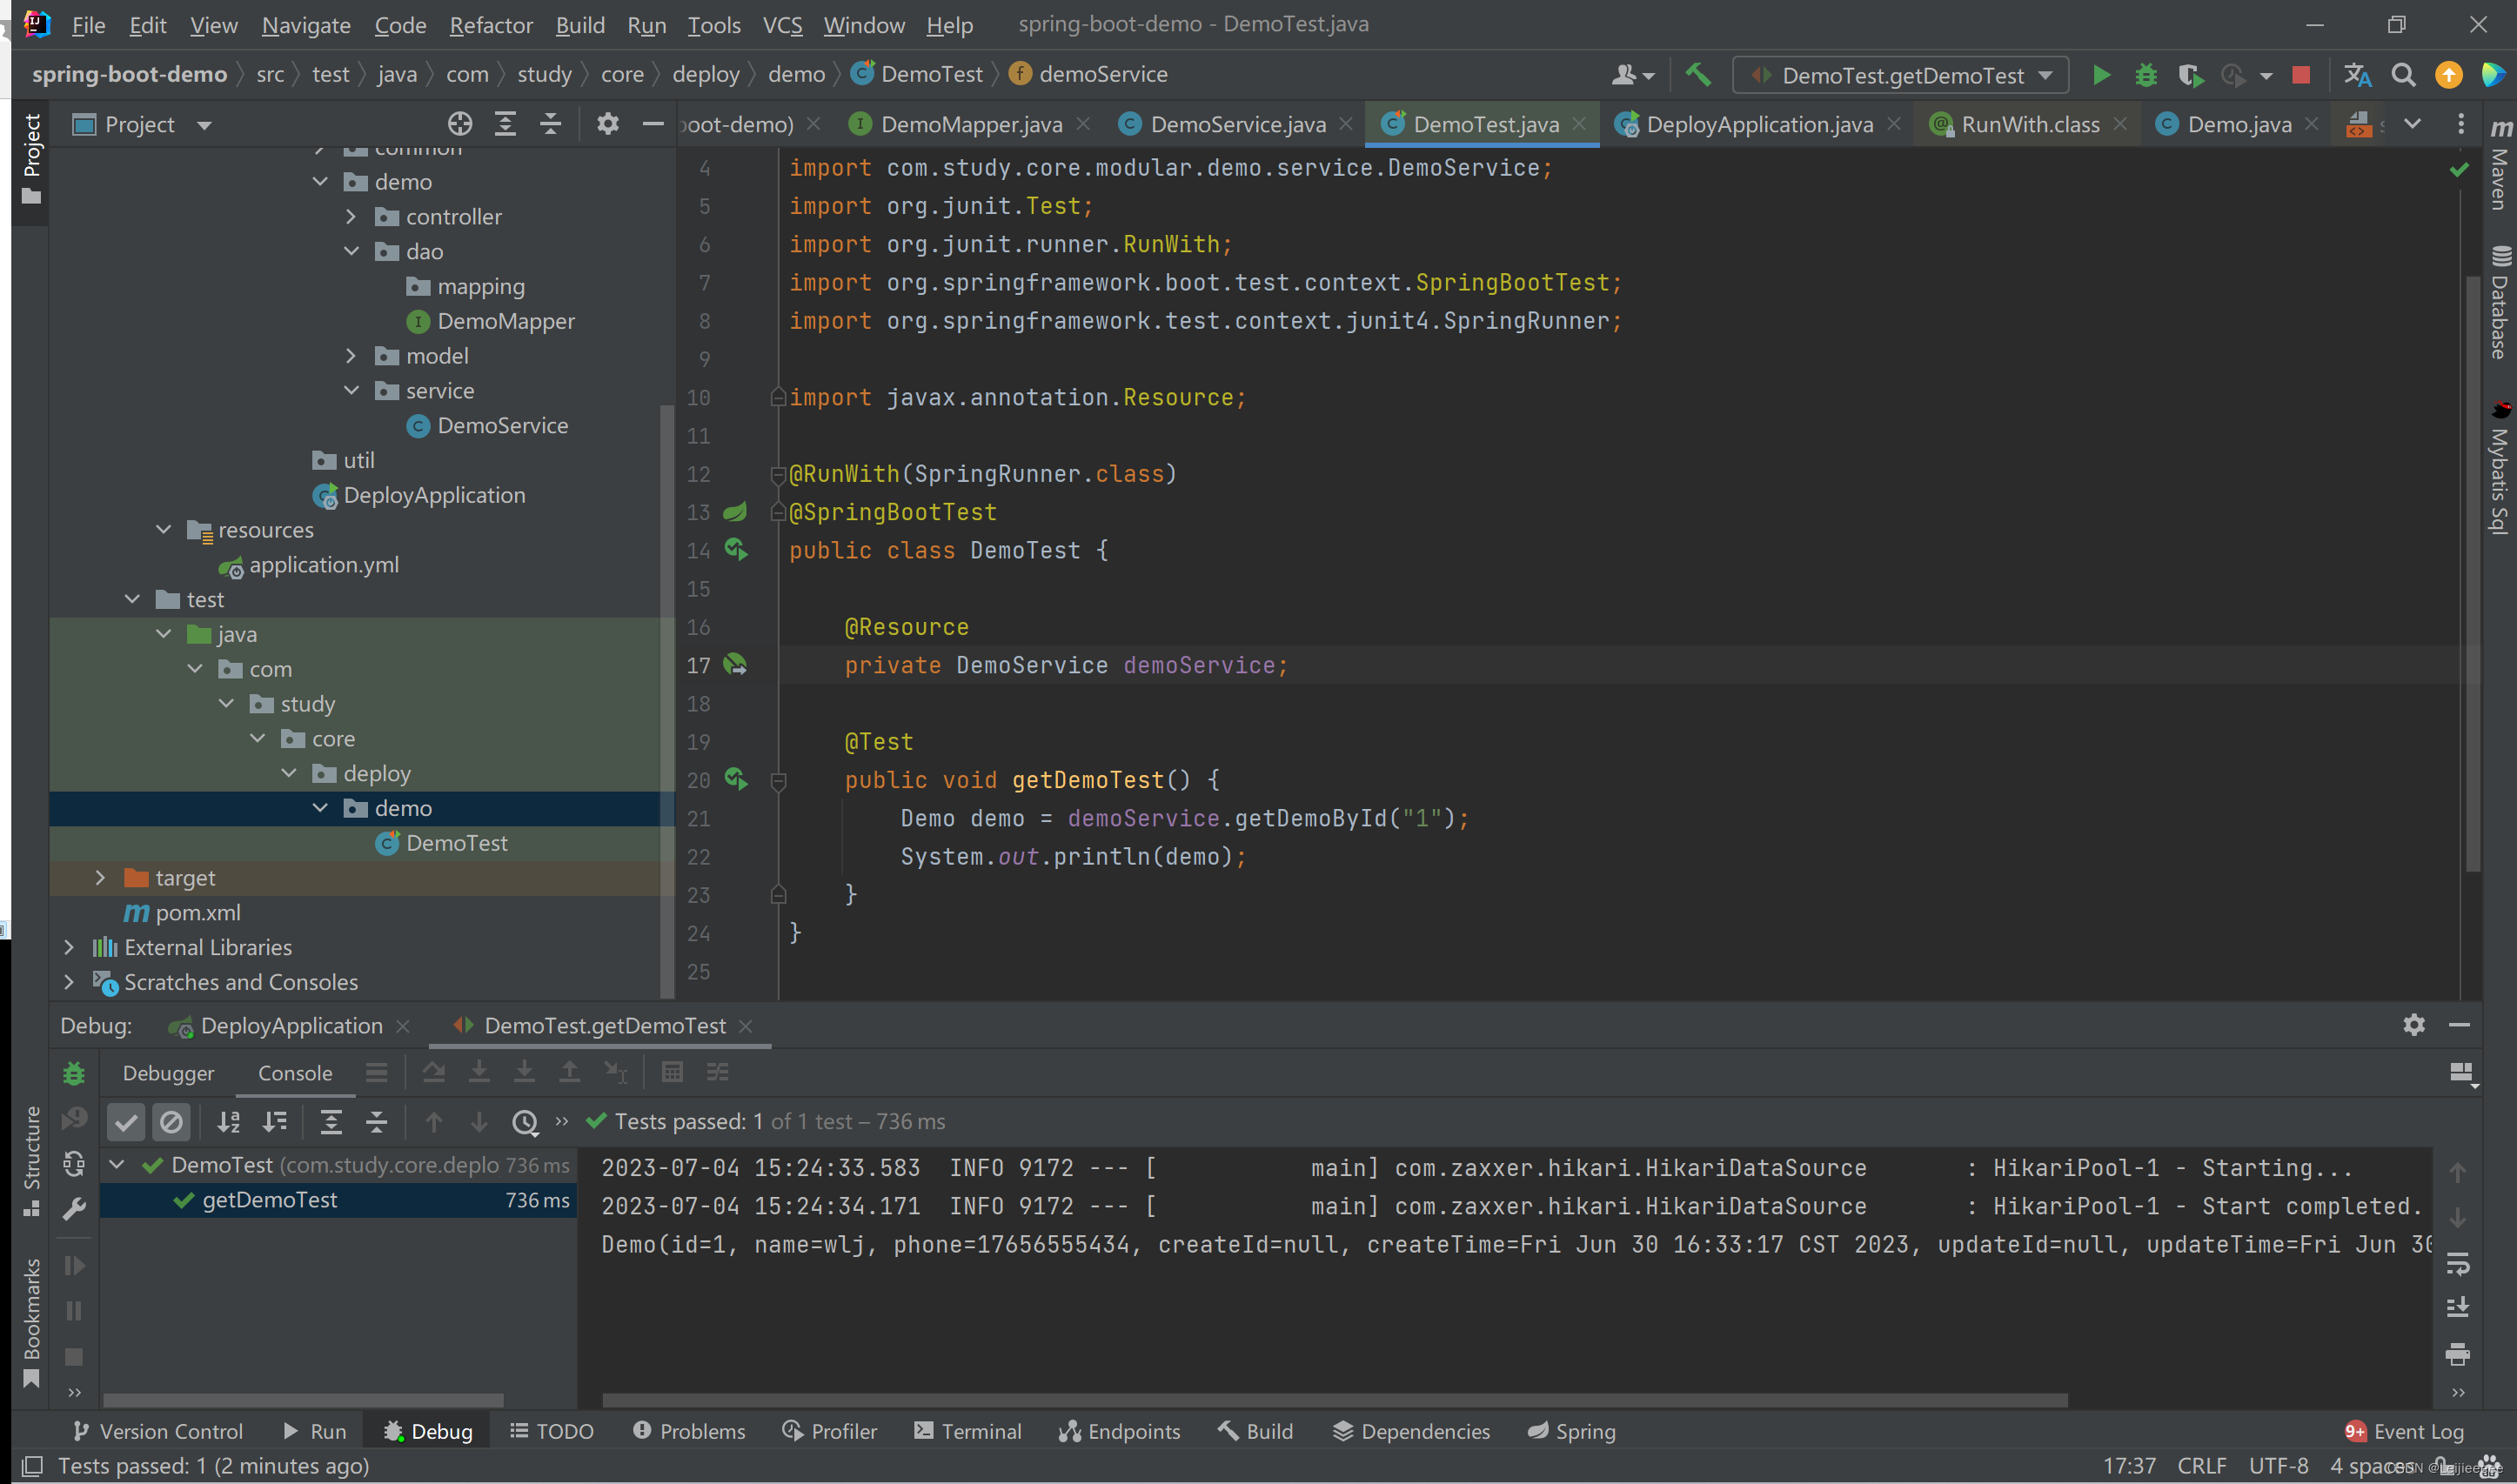Open Event Log
Viewport: 2517px width, 1484px height.
pos(2404,1431)
